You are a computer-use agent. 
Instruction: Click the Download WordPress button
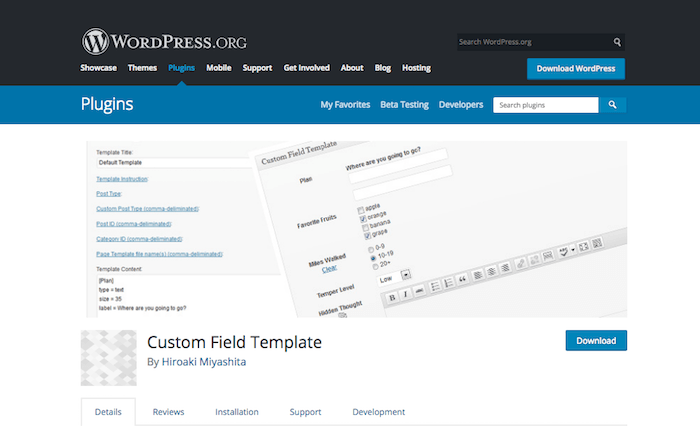[576, 69]
